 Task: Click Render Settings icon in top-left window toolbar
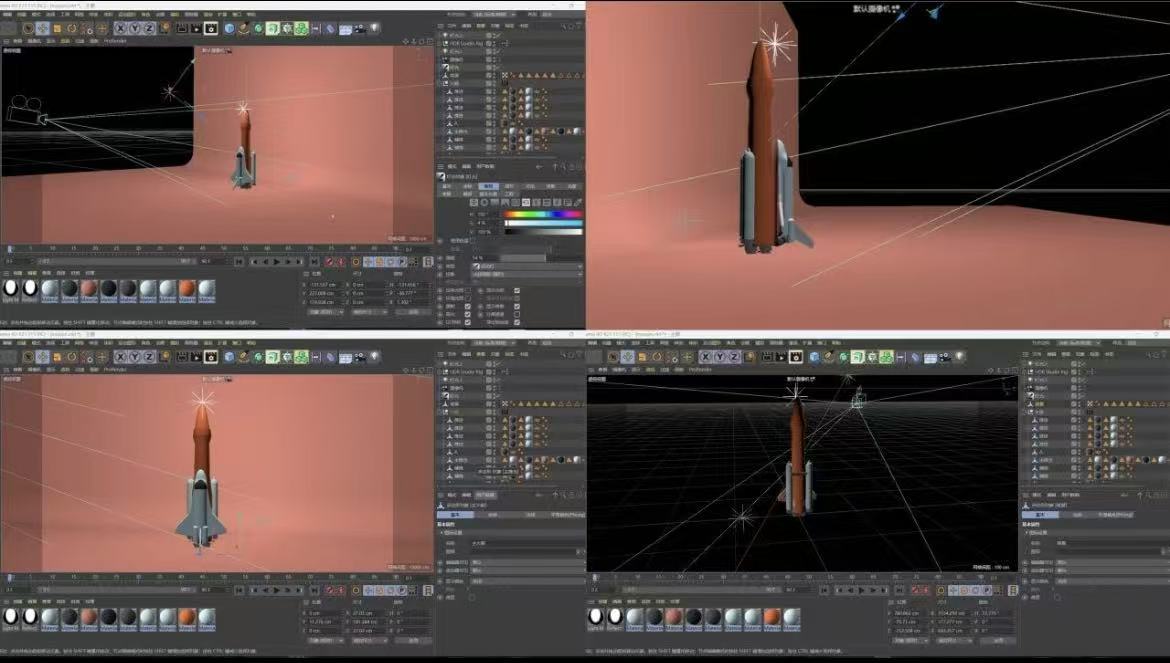[x=212, y=28]
